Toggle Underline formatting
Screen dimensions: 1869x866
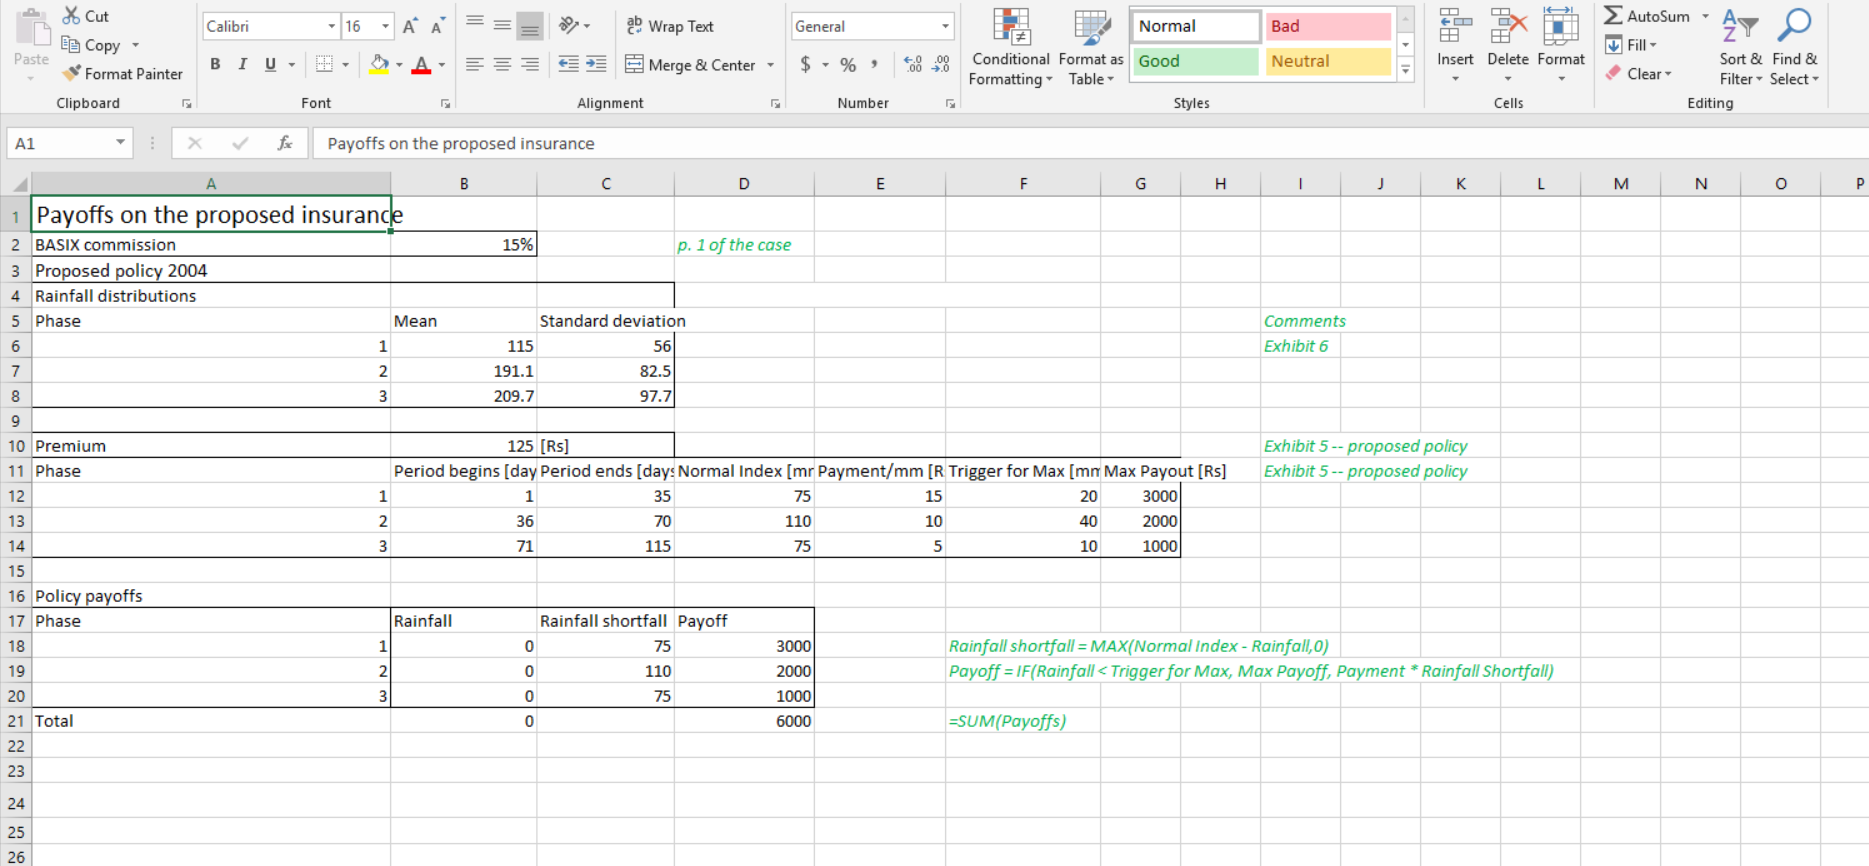click(x=270, y=64)
